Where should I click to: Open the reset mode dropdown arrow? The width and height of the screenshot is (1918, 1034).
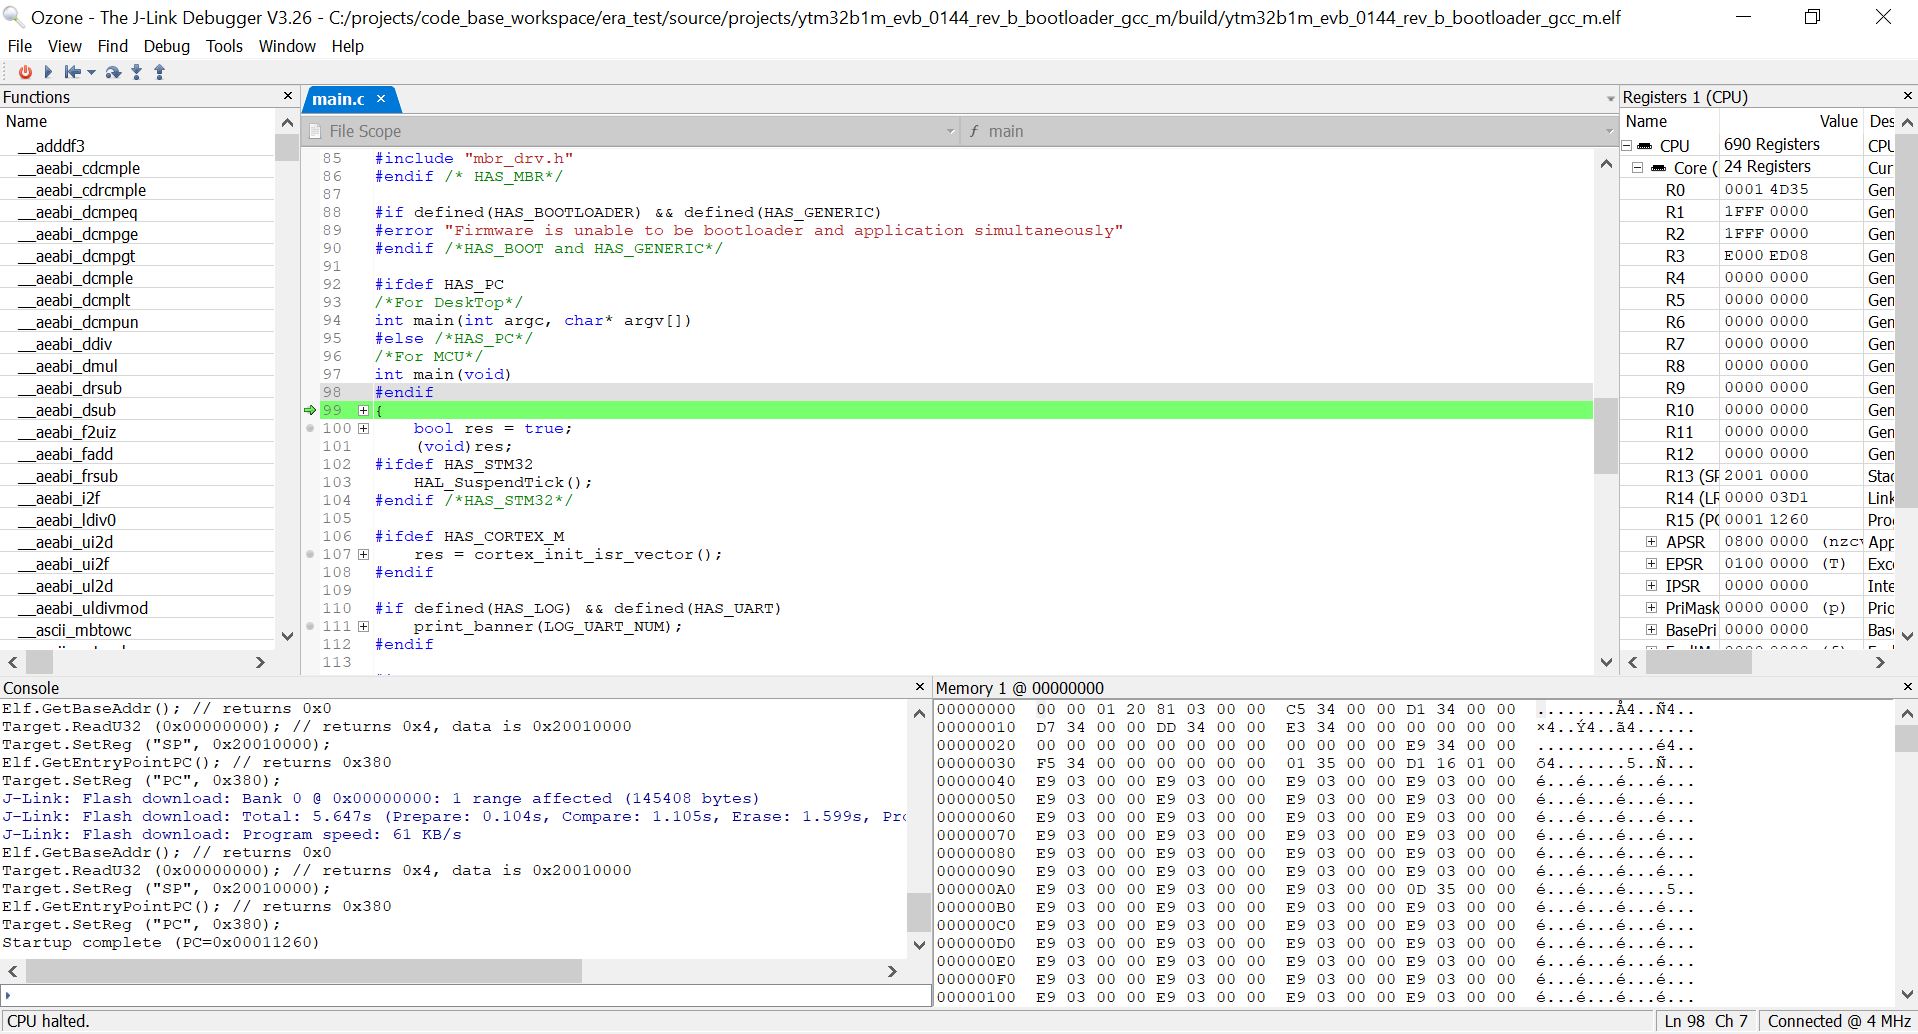pyautogui.click(x=92, y=72)
